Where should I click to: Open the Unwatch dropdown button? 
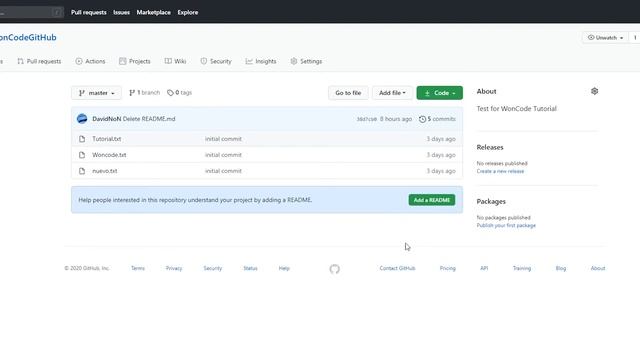tap(605, 38)
